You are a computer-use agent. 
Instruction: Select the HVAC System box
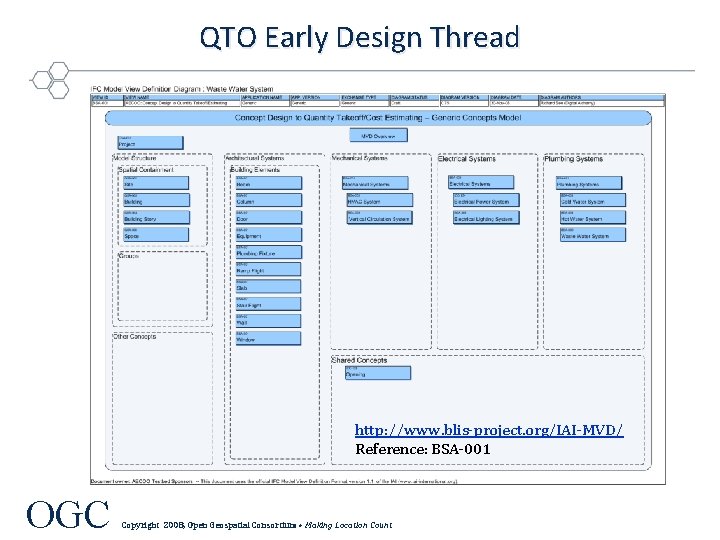(x=380, y=200)
